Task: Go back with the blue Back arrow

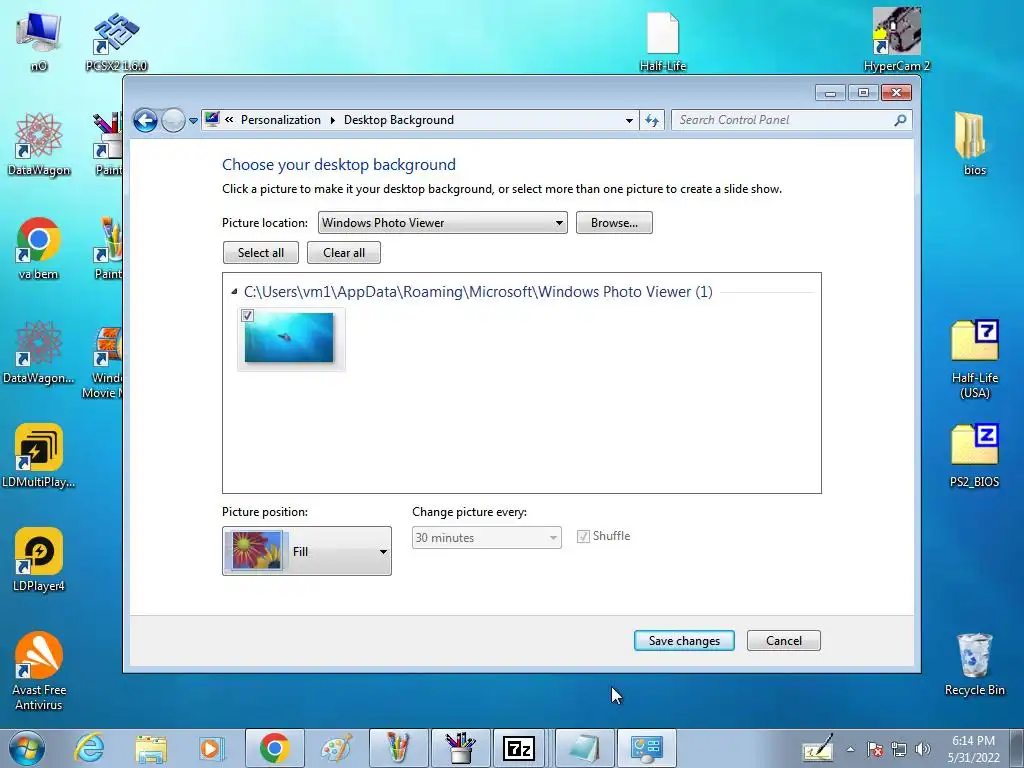Action: [146, 120]
